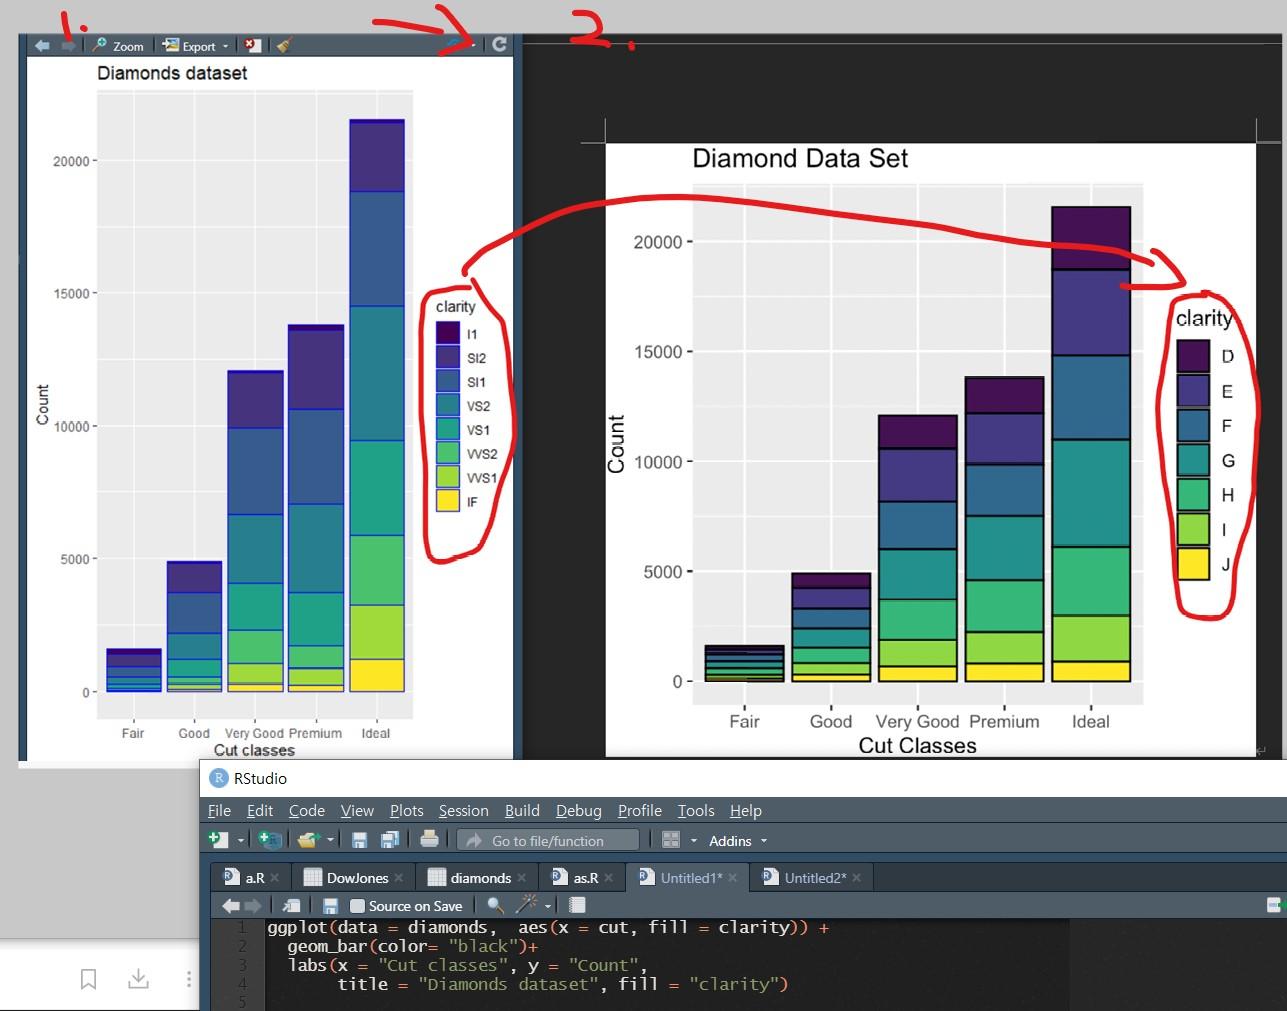This screenshot has height=1011, width=1287.
Task: Refresh the plot preview with circular arrow
Action: click(500, 44)
